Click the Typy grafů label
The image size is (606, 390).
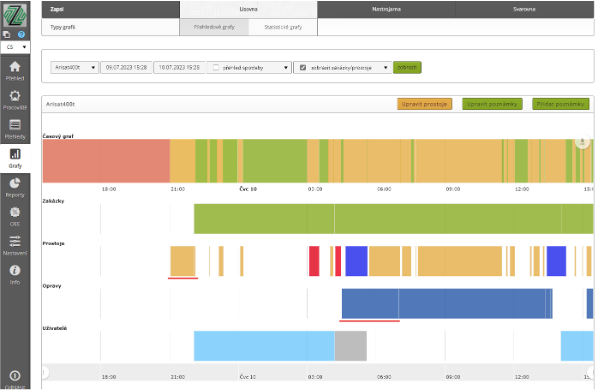point(63,27)
